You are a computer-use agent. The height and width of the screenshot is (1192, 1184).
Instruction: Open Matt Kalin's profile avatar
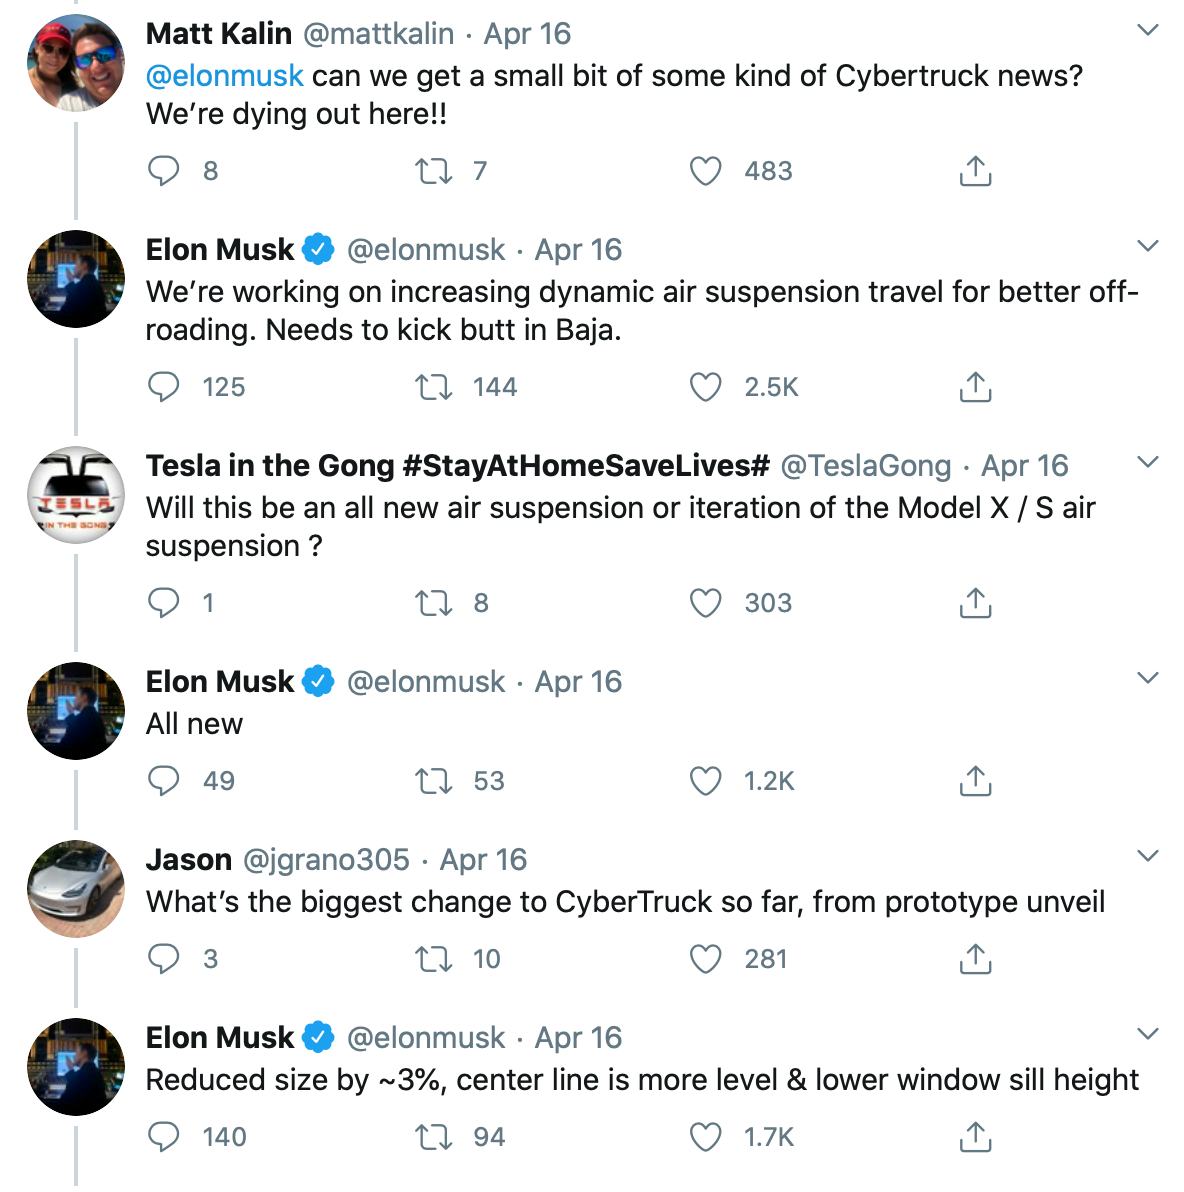point(76,62)
